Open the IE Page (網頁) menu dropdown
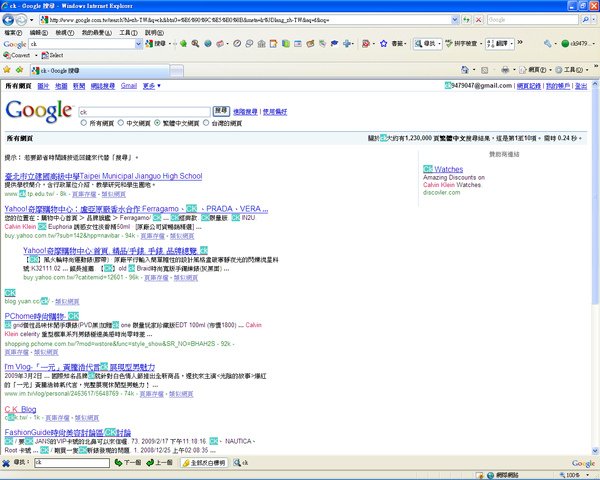The image size is (600, 480). click(535, 70)
